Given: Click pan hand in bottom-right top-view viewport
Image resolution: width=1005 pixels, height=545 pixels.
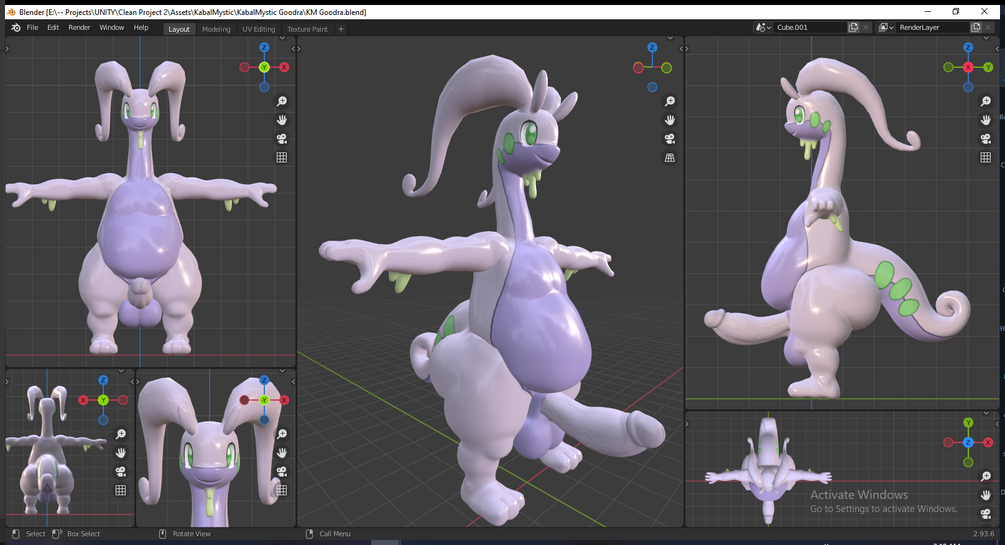Looking at the screenshot, I should pos(986,495).
